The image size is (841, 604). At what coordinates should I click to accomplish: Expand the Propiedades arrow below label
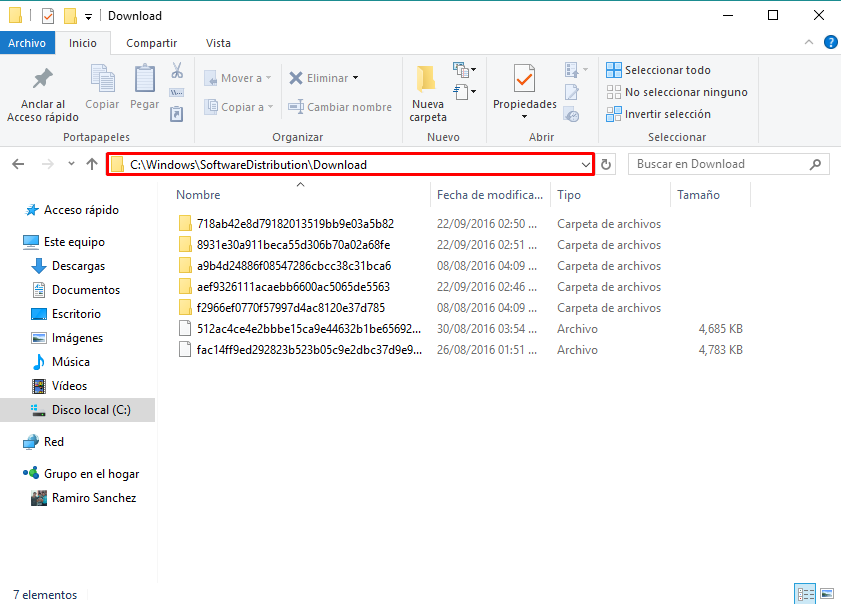pos(525,117)
